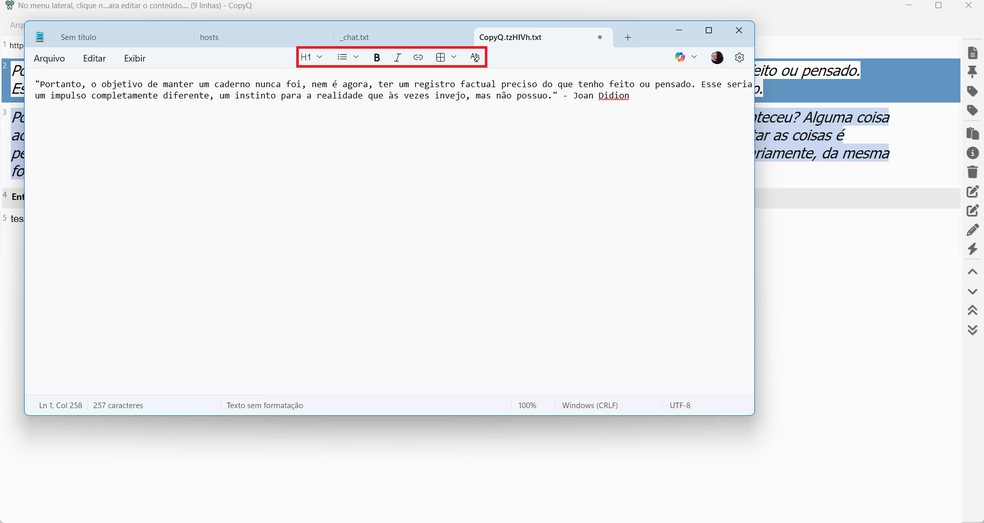Click the CopyQ app icon in title bar
Screen dimensions: 984x523
9,6
